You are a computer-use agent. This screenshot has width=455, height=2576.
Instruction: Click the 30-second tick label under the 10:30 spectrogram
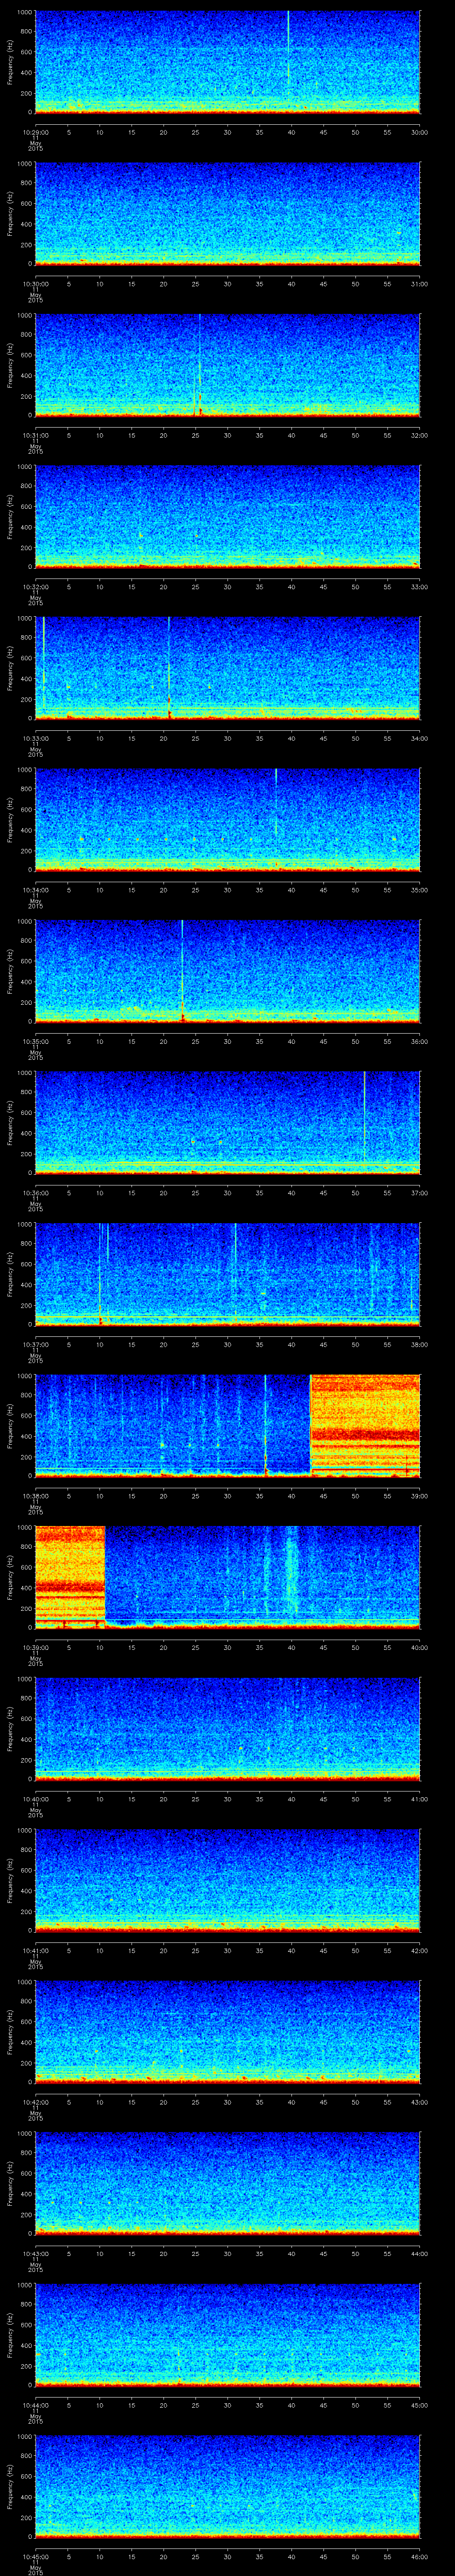click(x=227, y=284)
